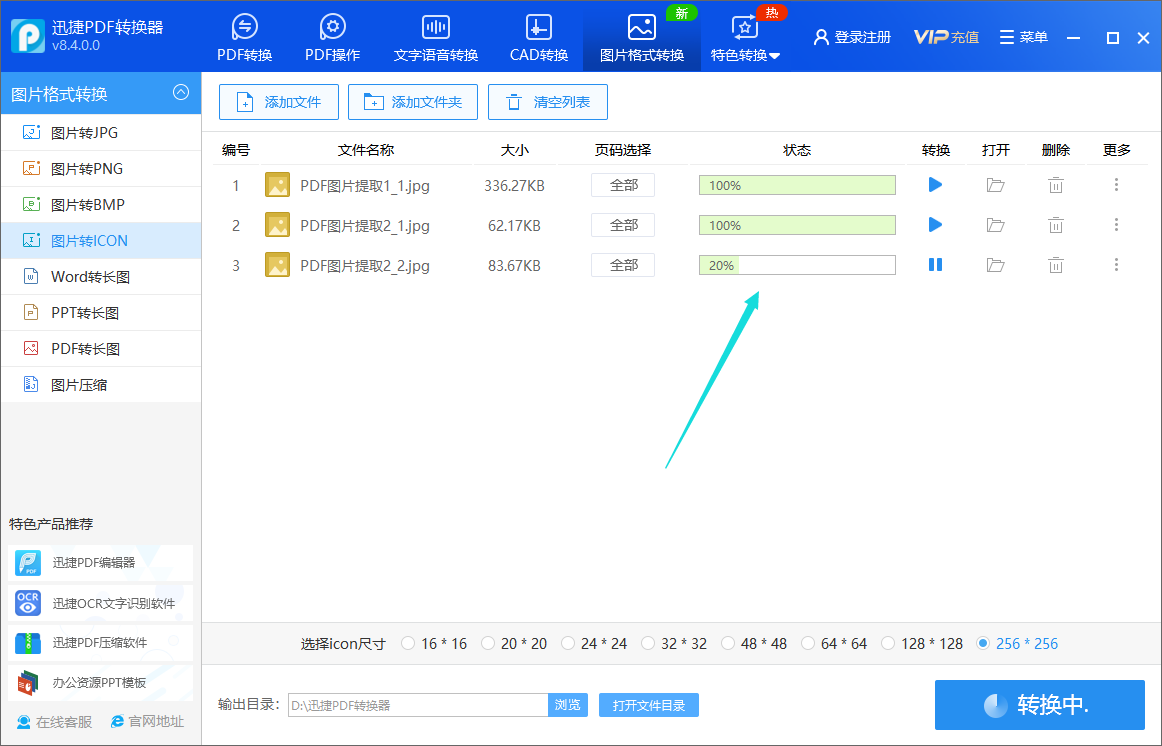Select icon size 24 * 24

(x=568, y=643)
